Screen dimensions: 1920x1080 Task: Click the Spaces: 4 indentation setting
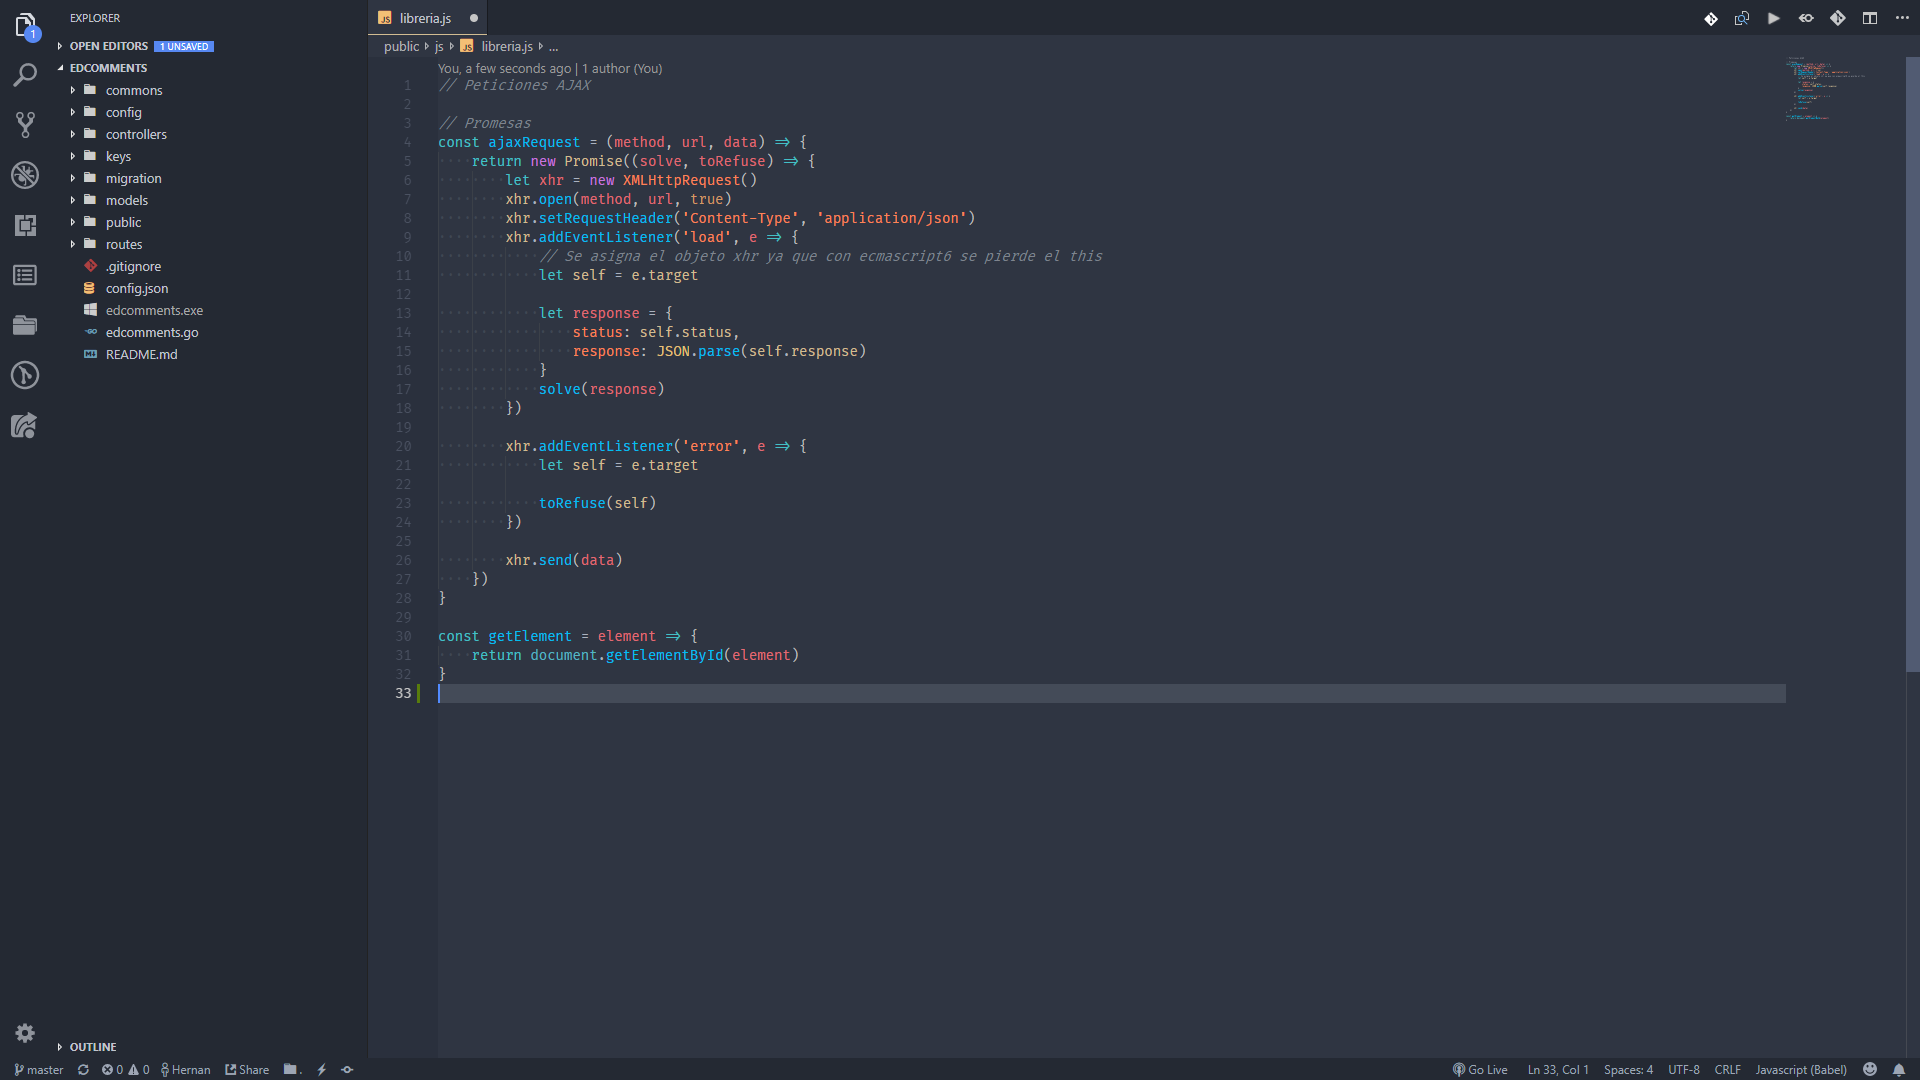(x=1628, y=1069)
